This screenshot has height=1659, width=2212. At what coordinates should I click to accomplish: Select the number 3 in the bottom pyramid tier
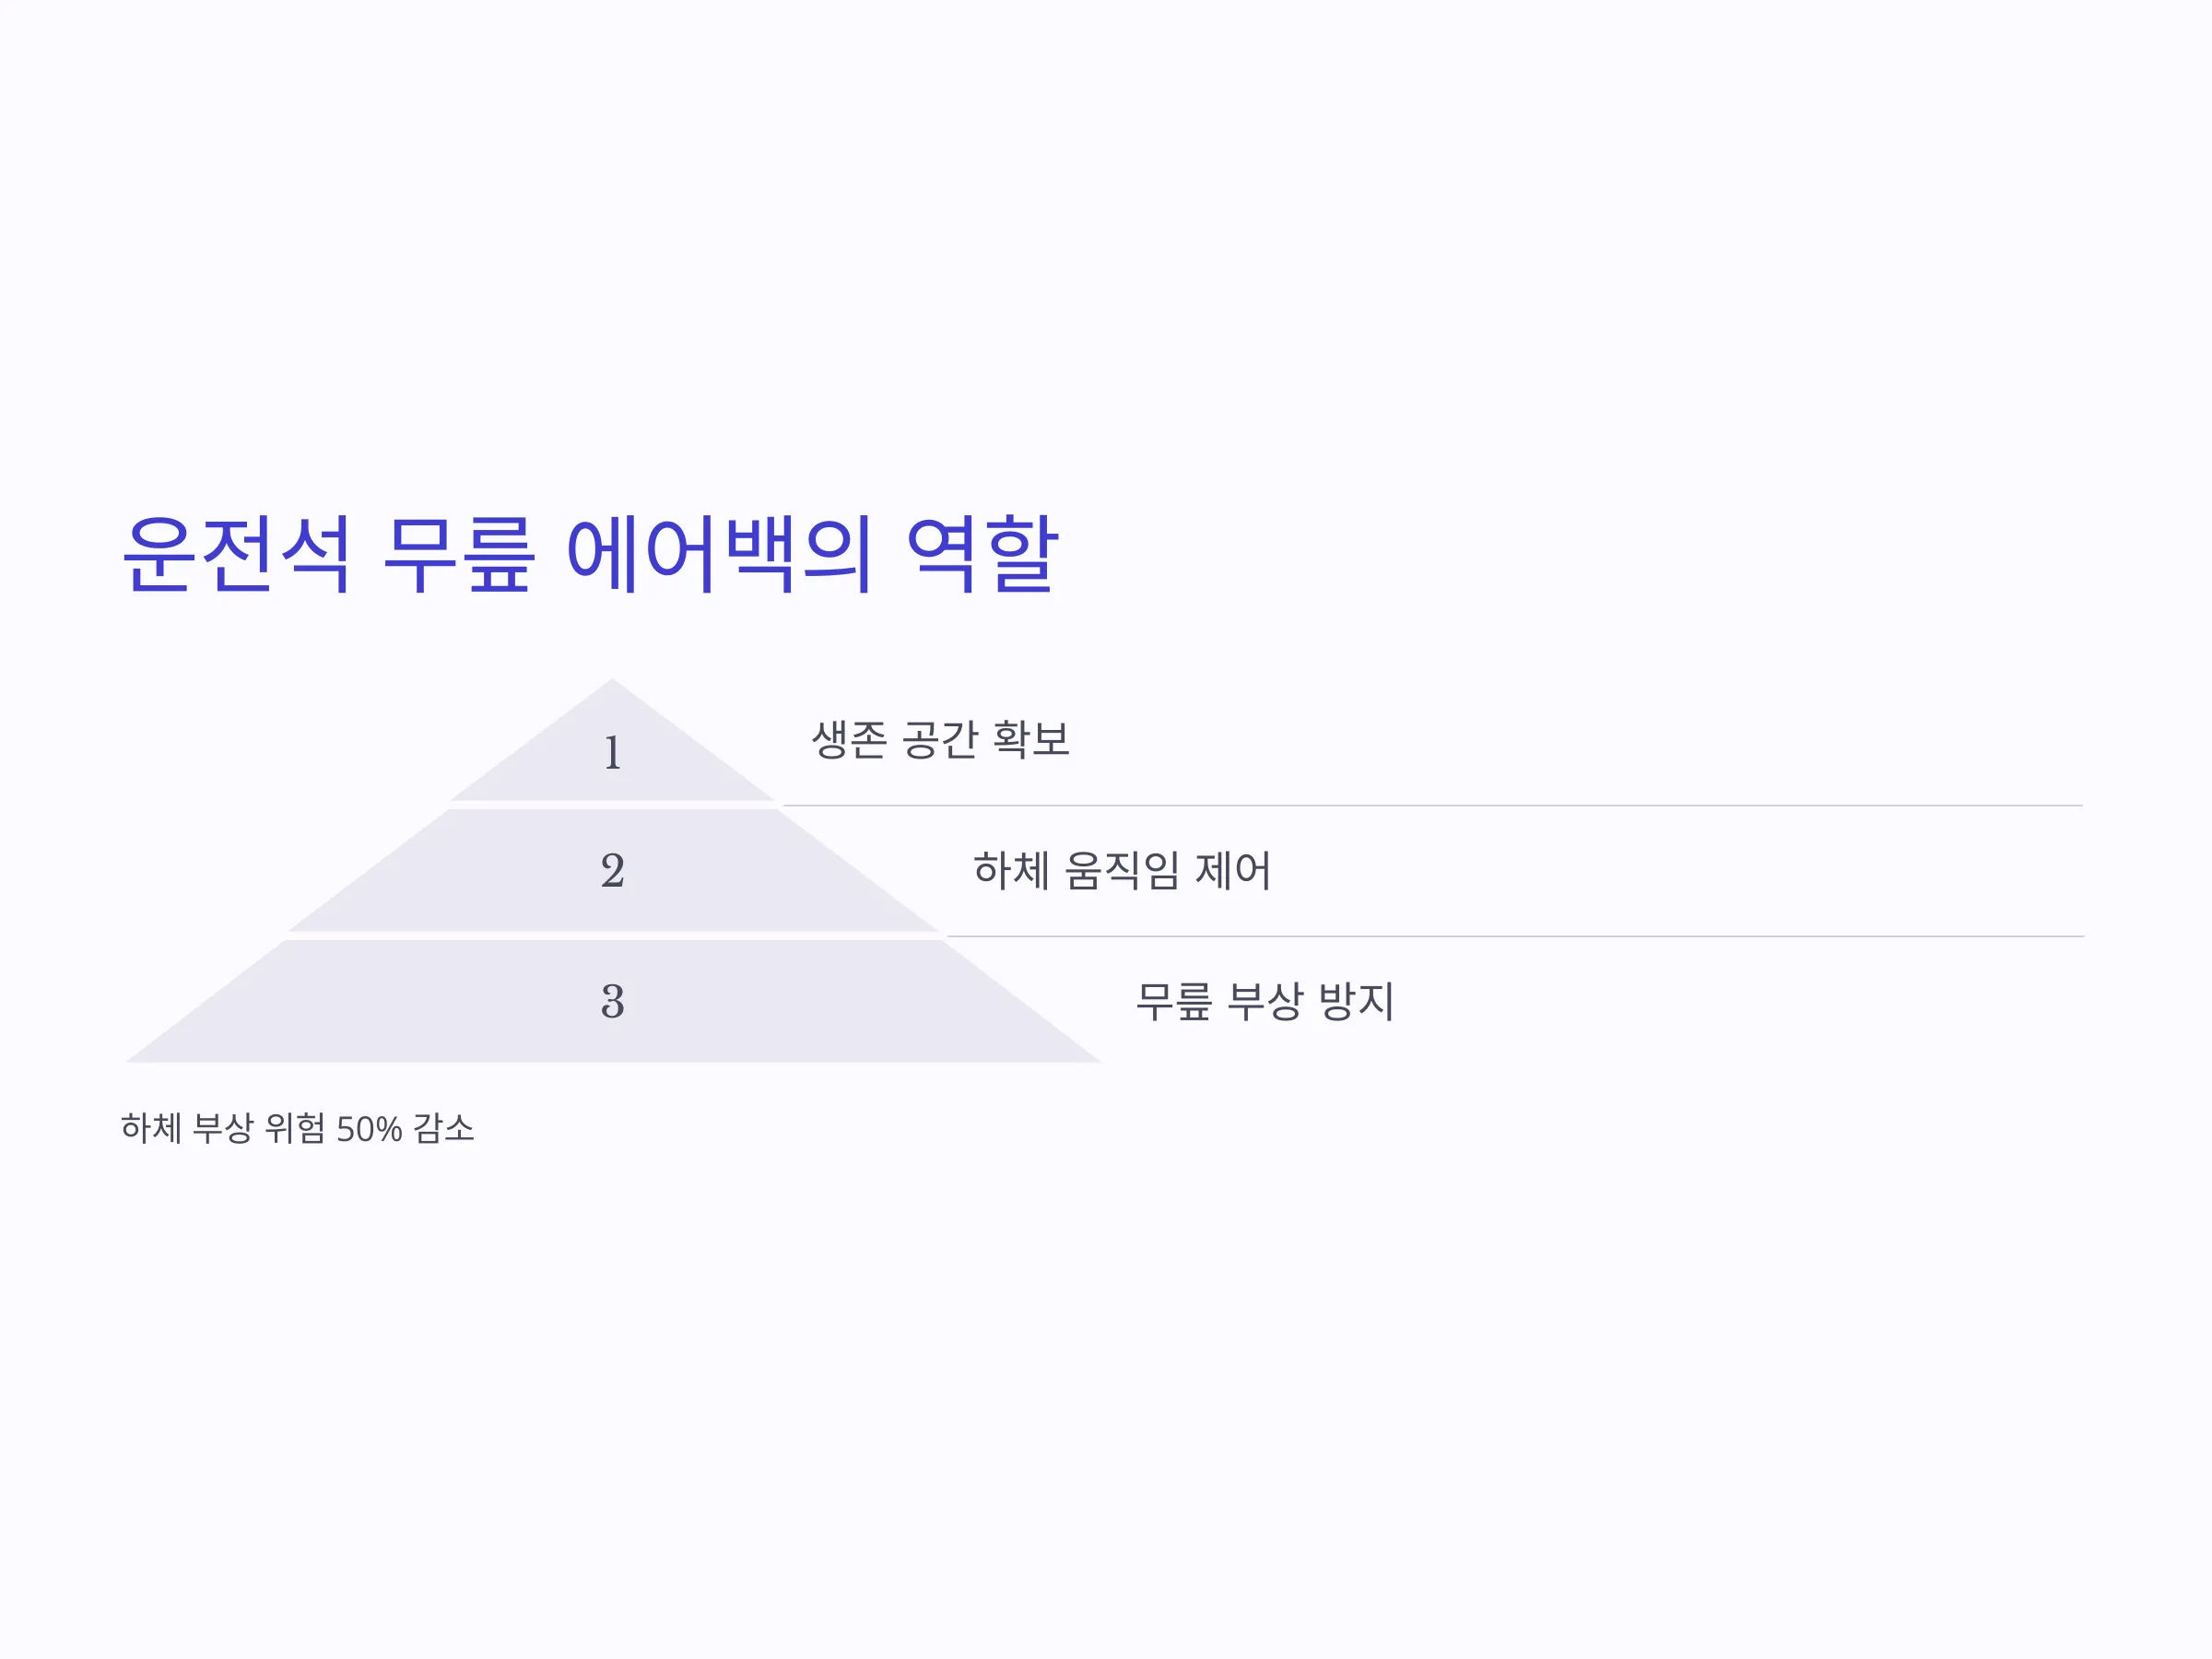tap(613, 1001)
